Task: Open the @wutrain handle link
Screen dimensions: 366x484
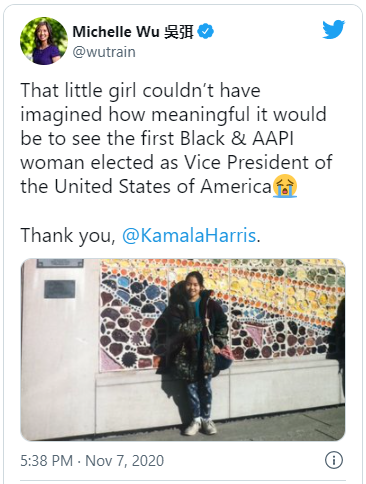Action: click(104, 52)
